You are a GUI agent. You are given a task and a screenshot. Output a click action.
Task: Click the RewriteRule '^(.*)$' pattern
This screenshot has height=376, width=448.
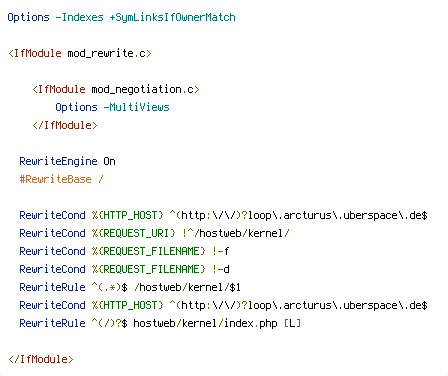click(110, 287)
